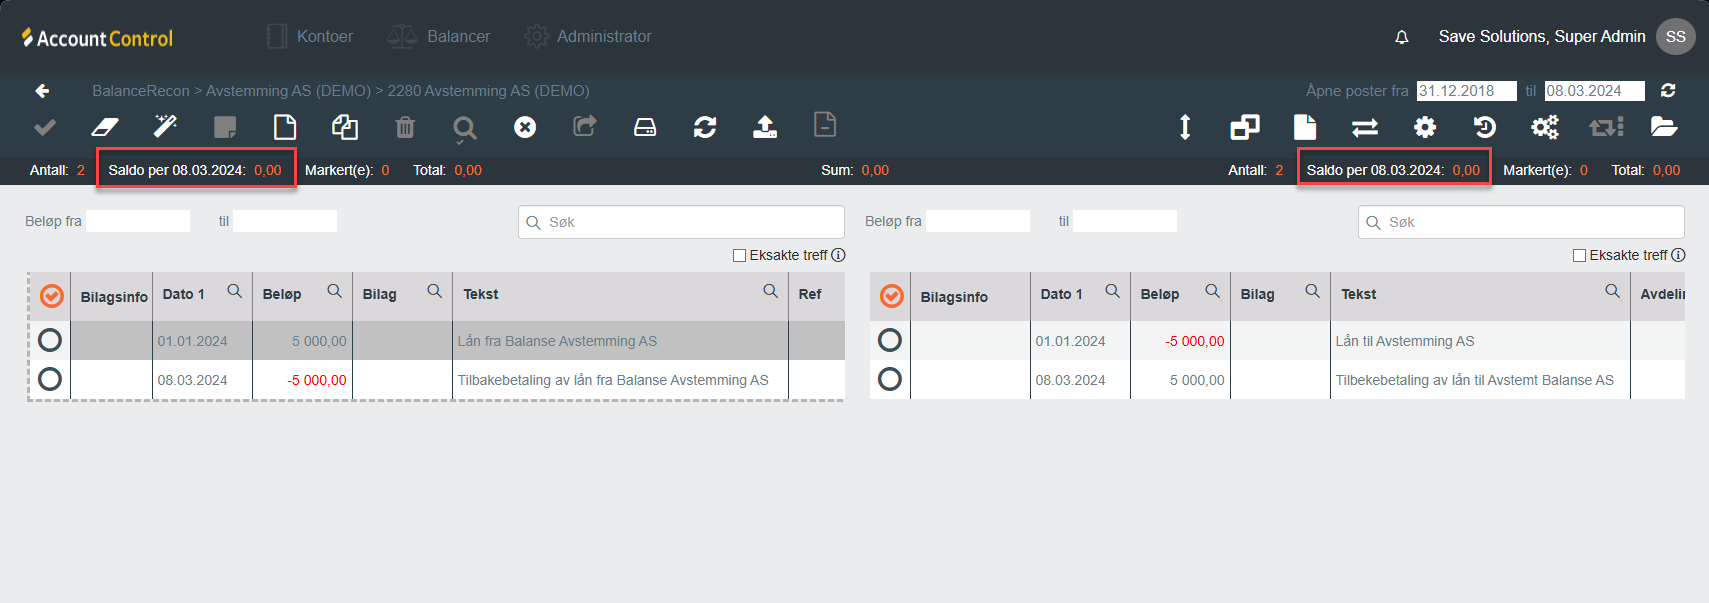Open the Balancer menu
The image size is (1709, 603).
tap(439, 37)
